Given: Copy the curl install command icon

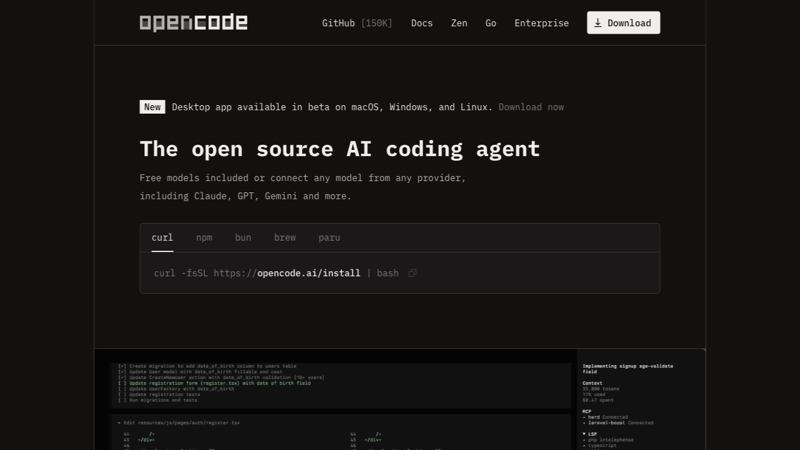Looking at the screenshot, I should point(412,273).
